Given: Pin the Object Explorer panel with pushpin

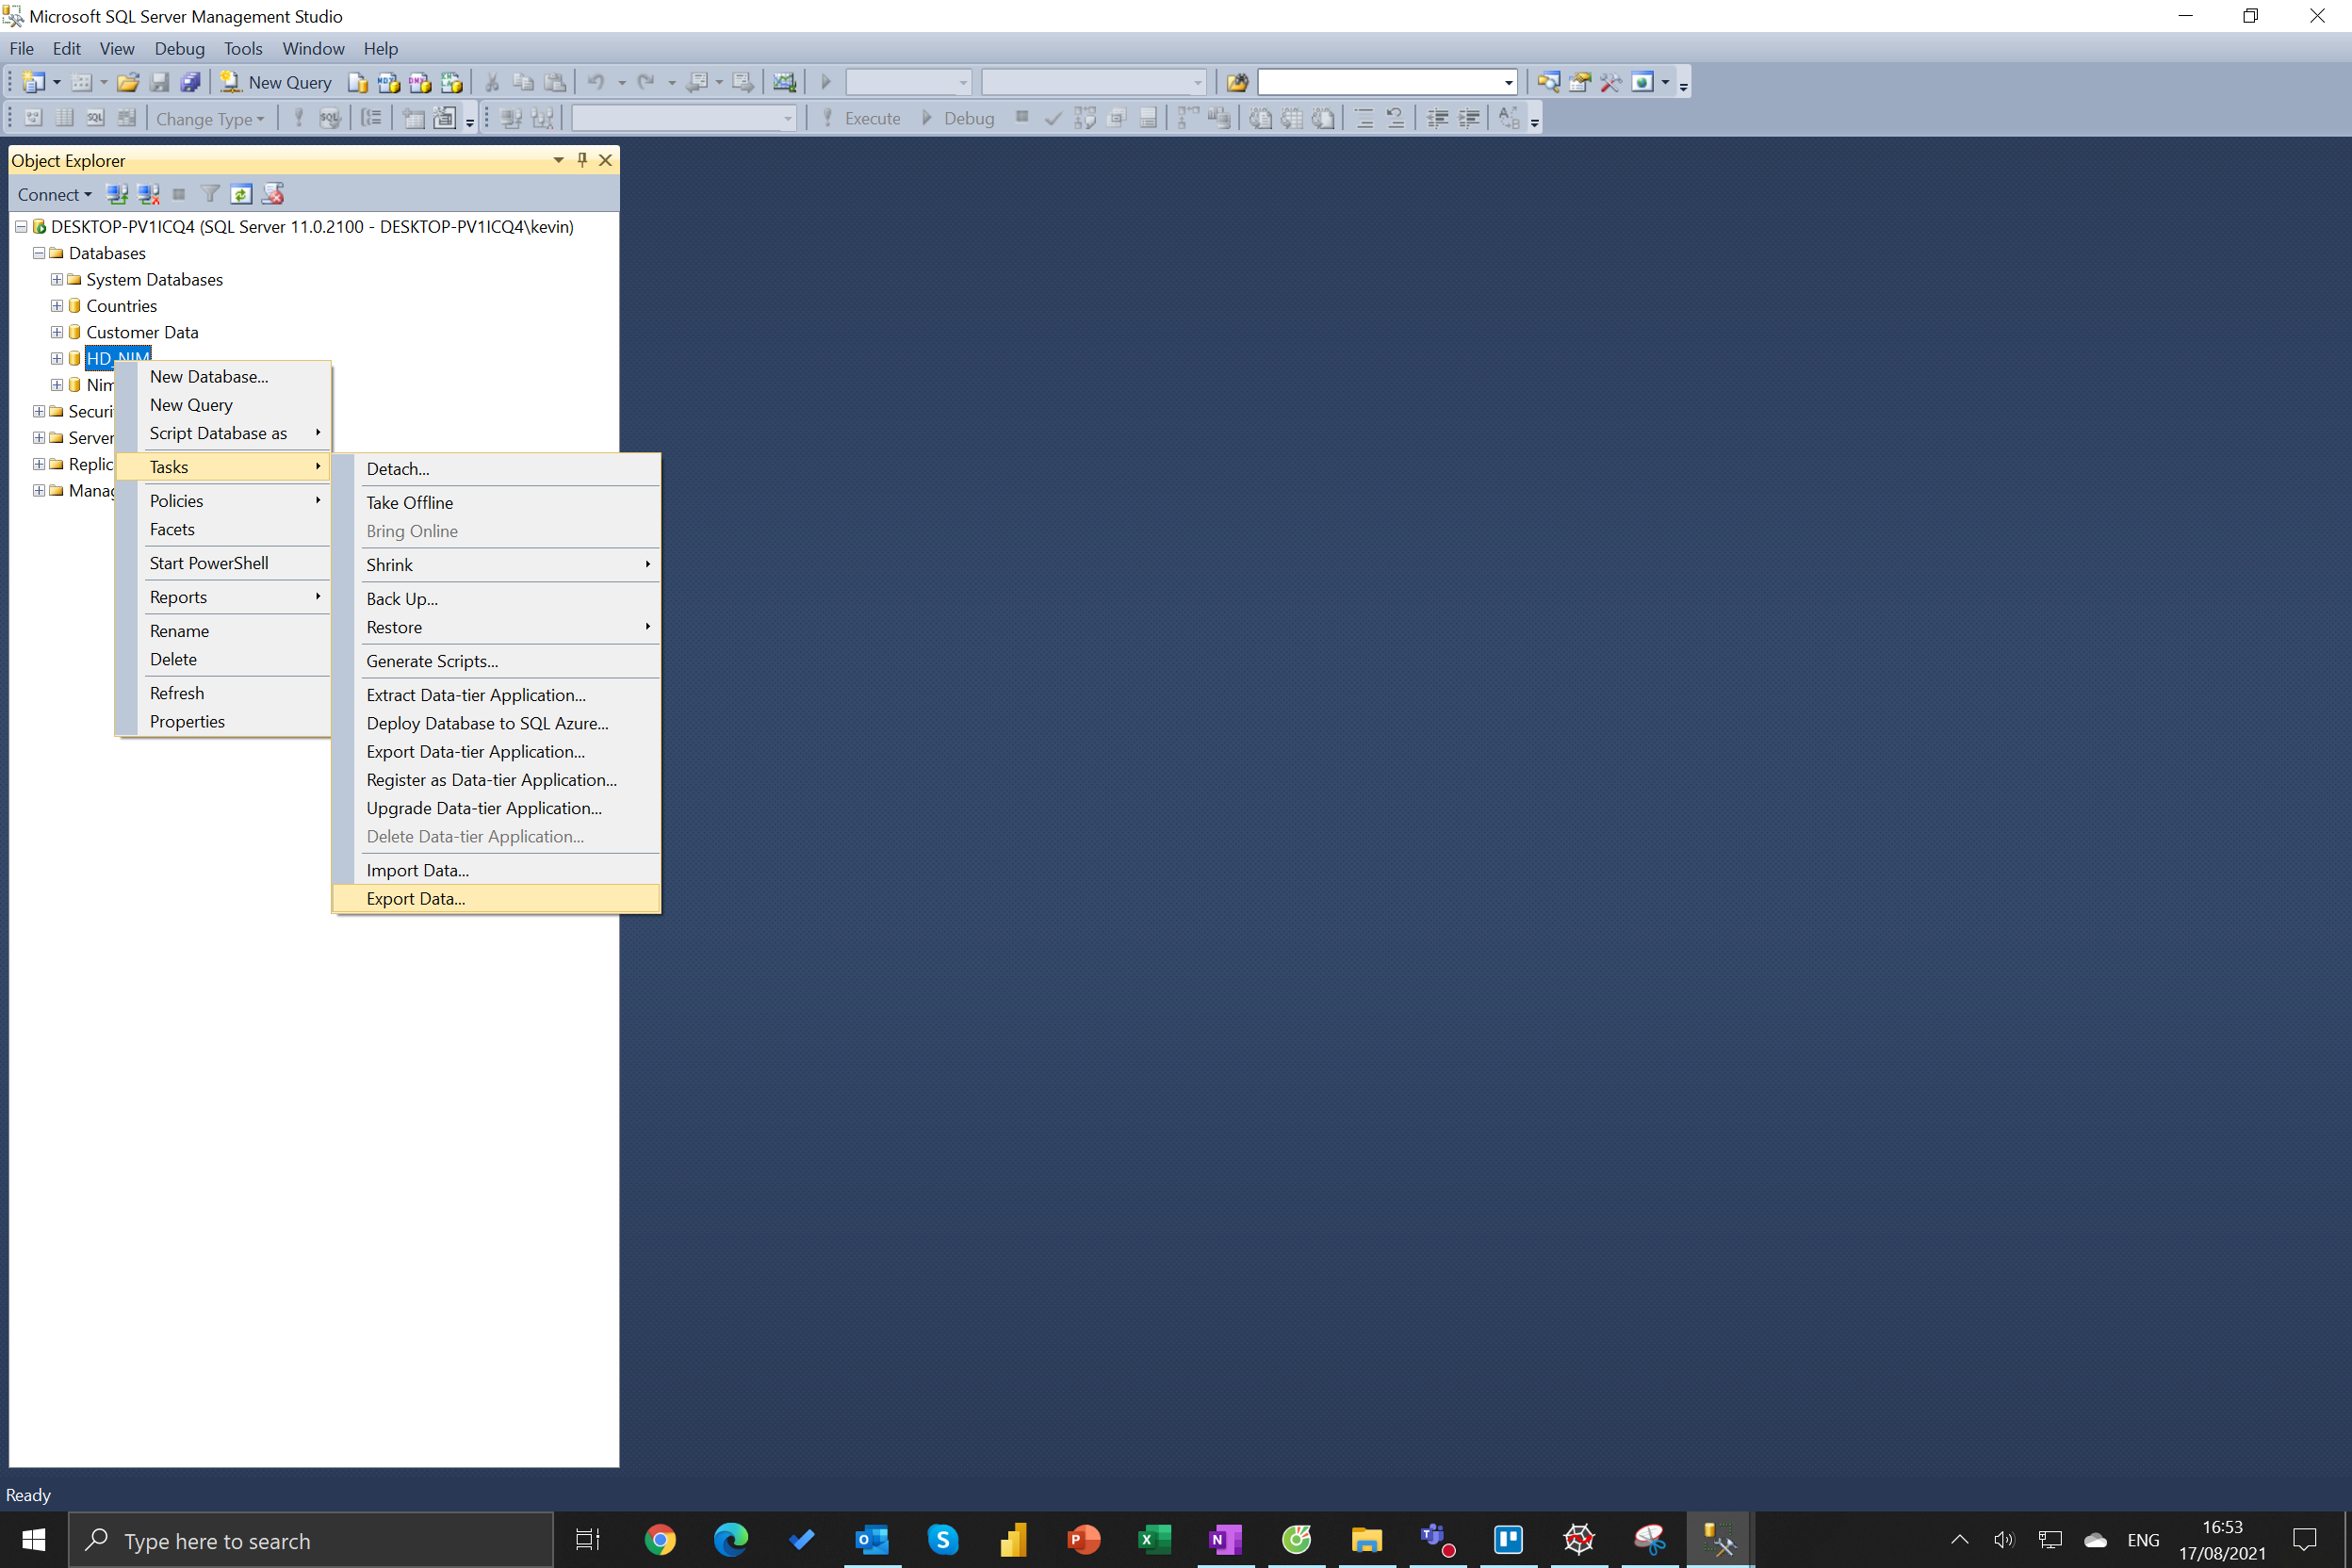Looking at the screenshot, I should (x=582, y=160).
